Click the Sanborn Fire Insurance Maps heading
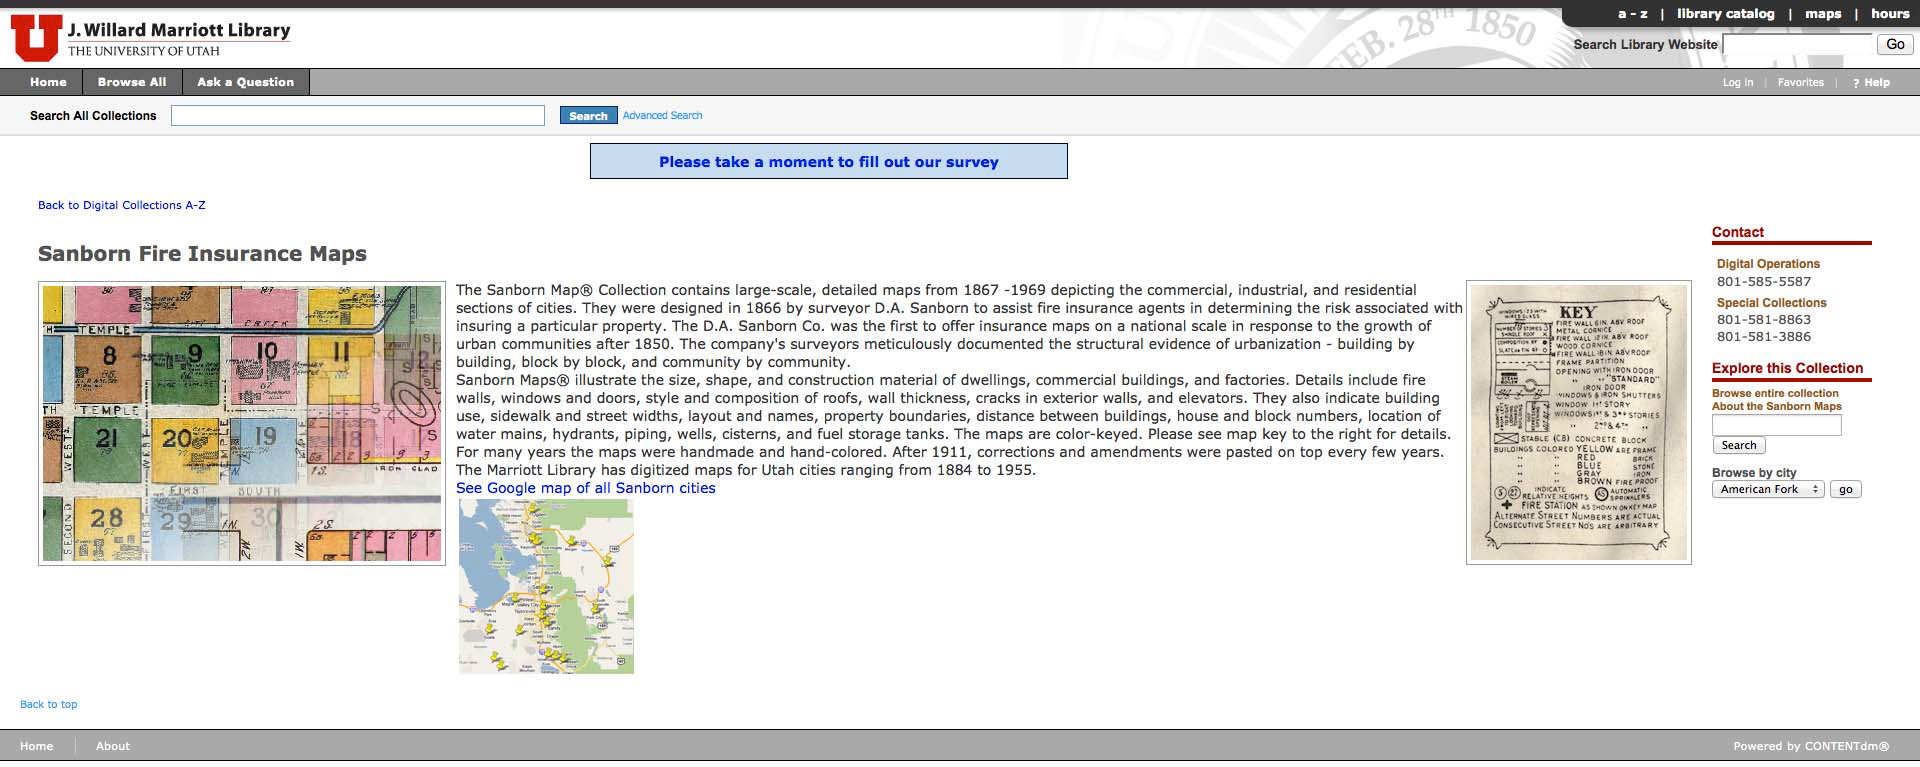 point(202,254)
